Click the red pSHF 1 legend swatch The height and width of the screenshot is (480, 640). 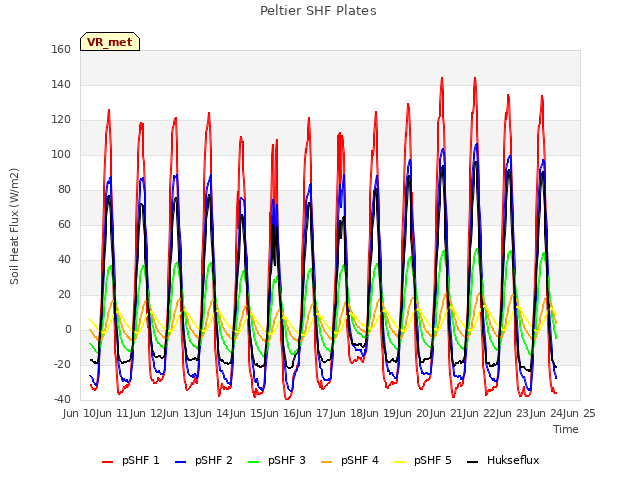tap(107, 462)
